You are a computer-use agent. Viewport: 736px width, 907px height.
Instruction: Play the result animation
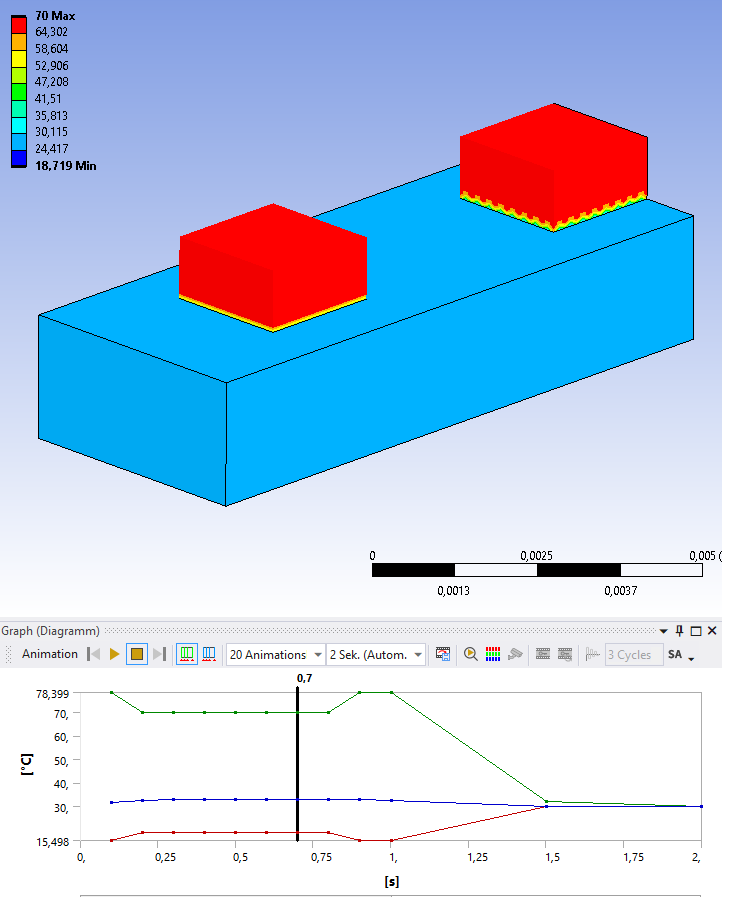coord(115,654)
